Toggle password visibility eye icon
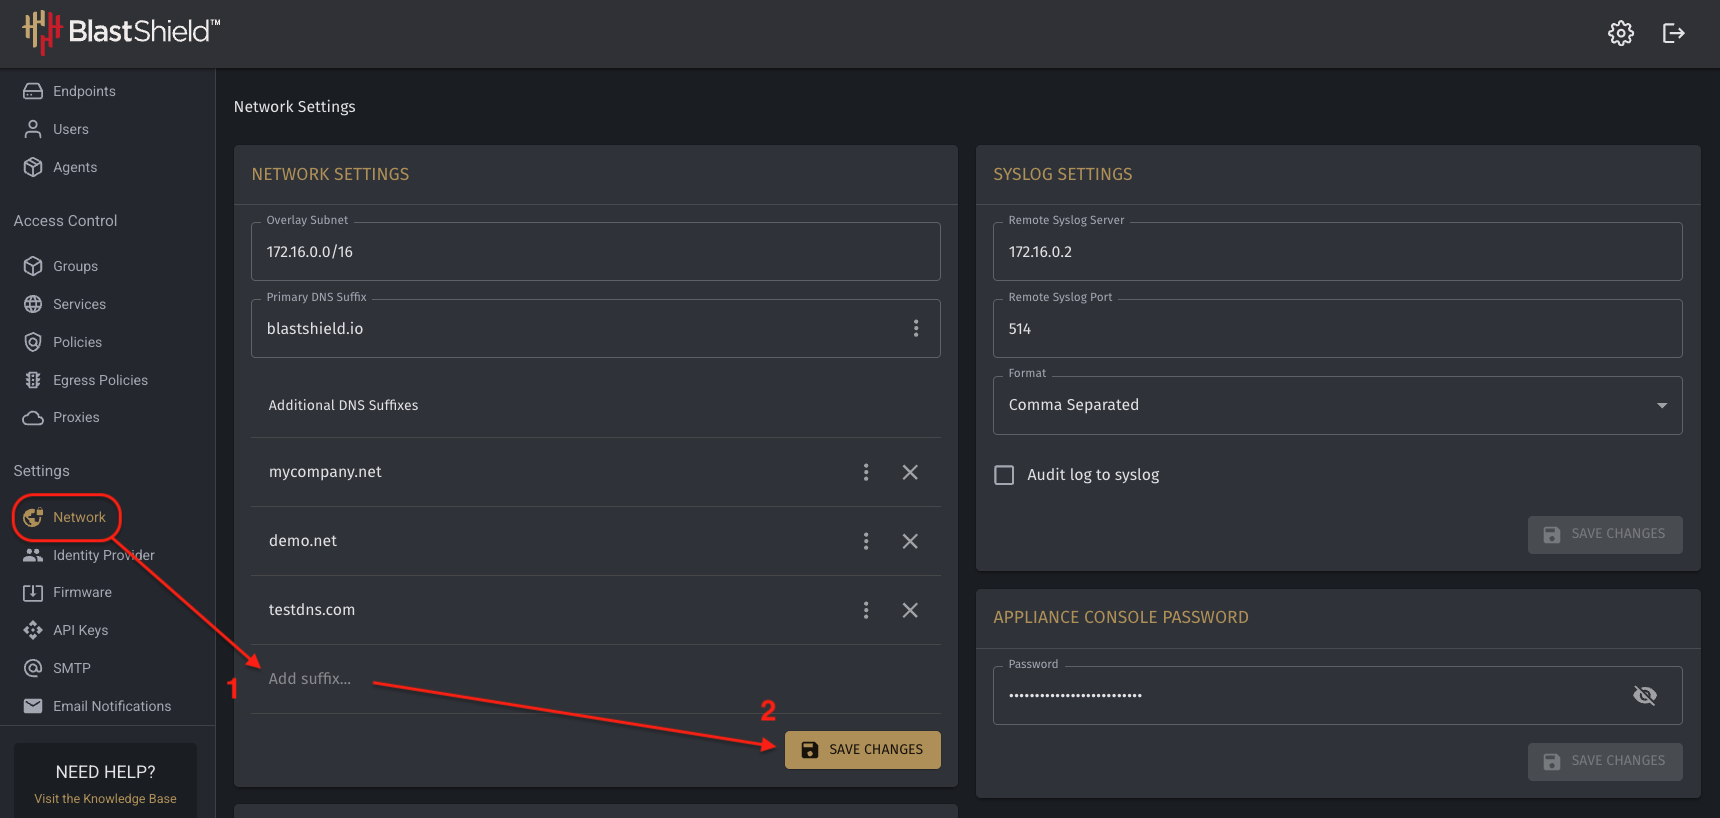The image size is (1720, 818). 1645,695
